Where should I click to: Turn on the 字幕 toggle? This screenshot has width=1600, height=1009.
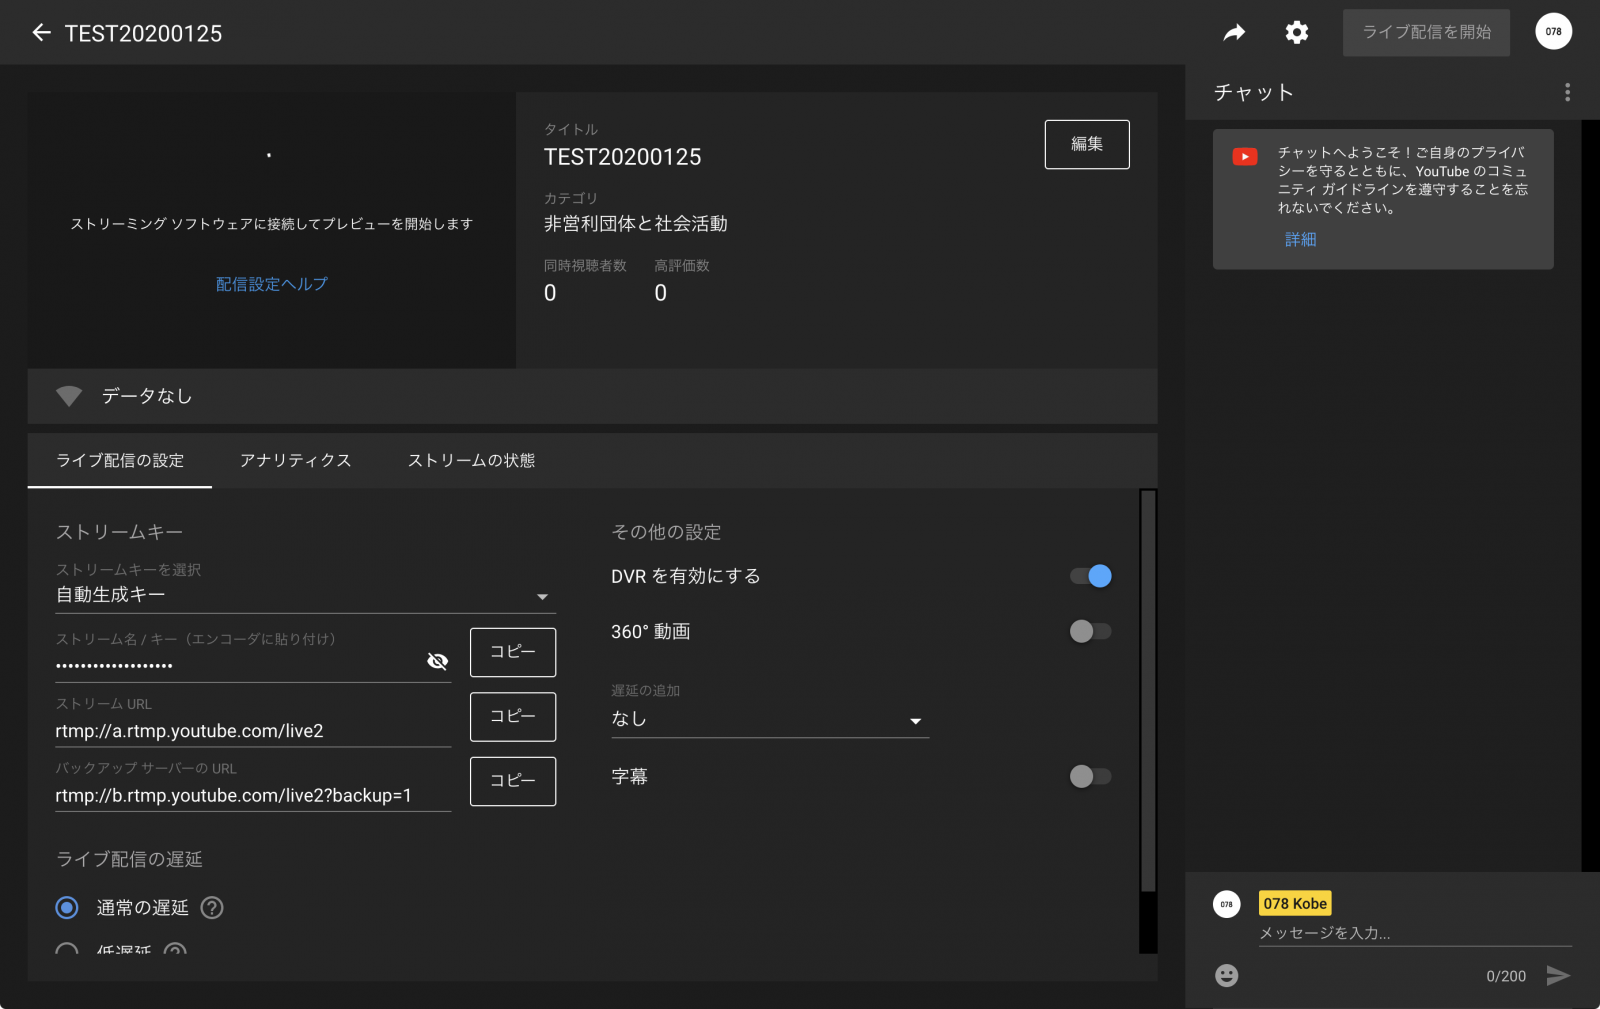(x=1090, y=776)
